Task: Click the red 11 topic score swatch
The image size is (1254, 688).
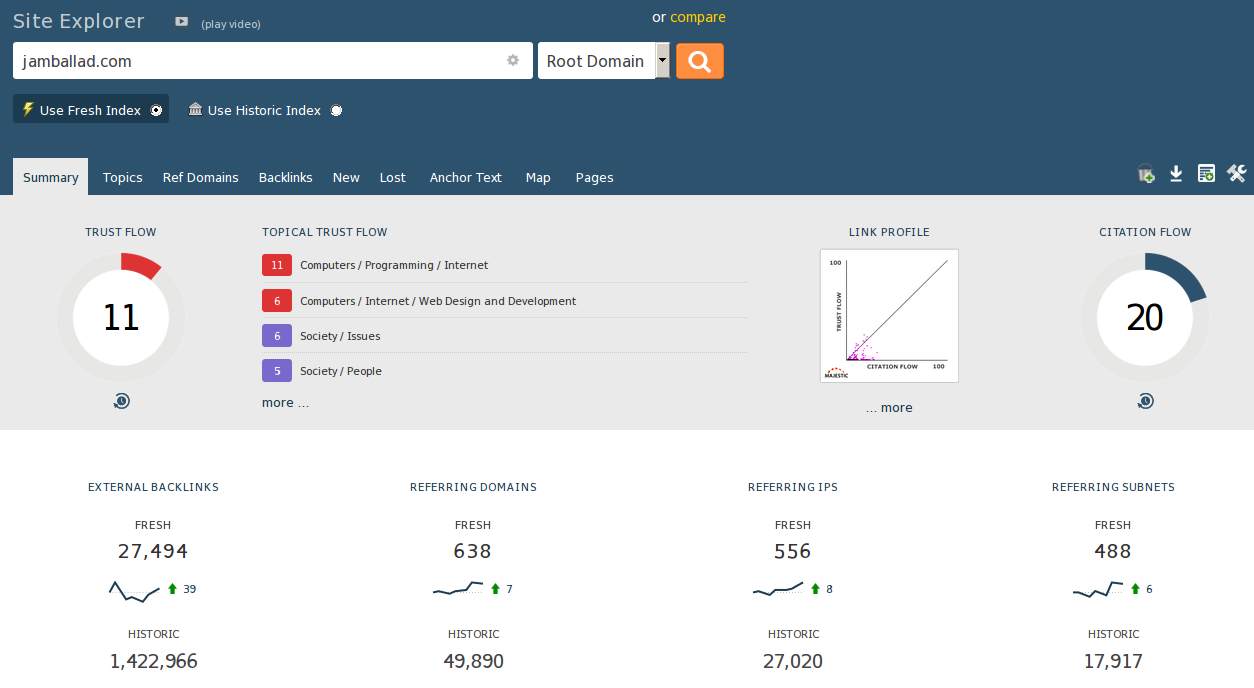Action: tap(277, 265)
